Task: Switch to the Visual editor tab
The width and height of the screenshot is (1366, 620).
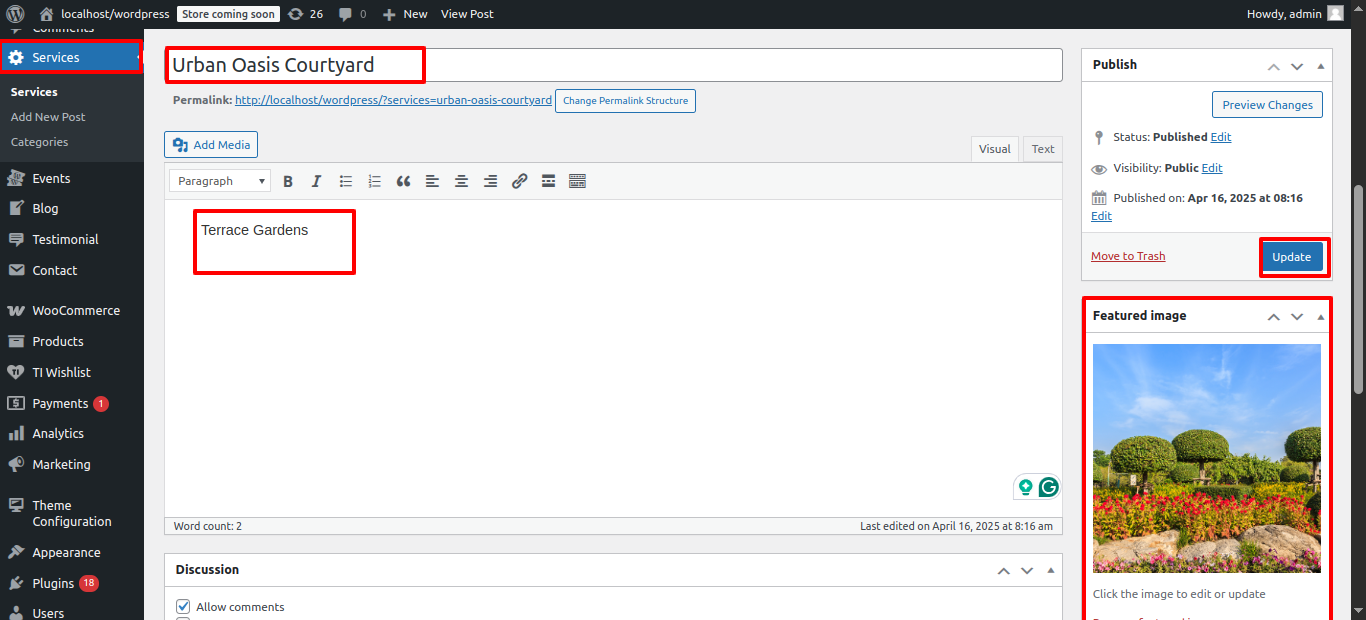Action: [x=994, y=149]
